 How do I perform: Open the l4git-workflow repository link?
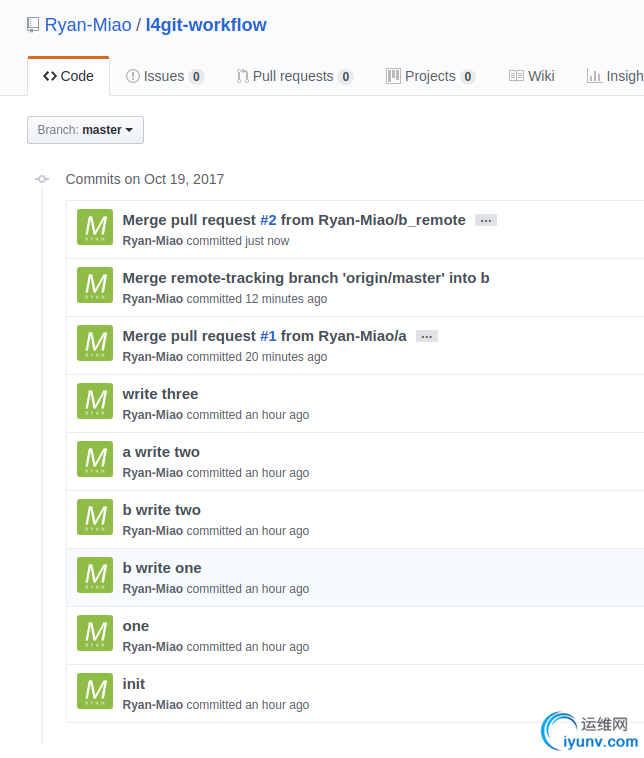click(x=206, y=25)
